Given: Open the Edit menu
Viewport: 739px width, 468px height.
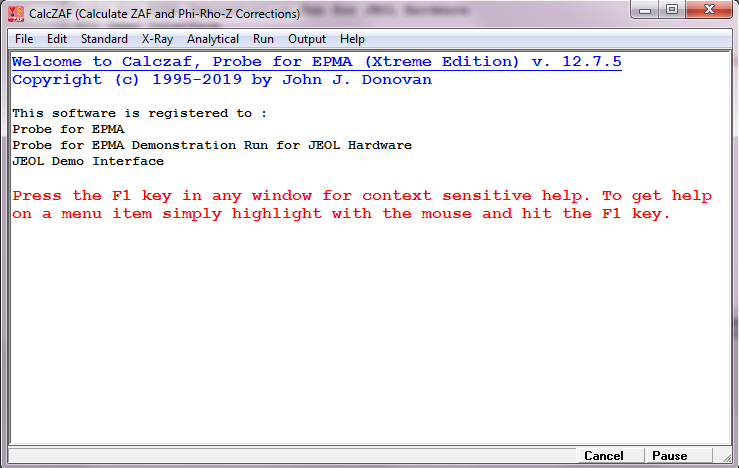Looking at the screenshot, I should 57,39.
